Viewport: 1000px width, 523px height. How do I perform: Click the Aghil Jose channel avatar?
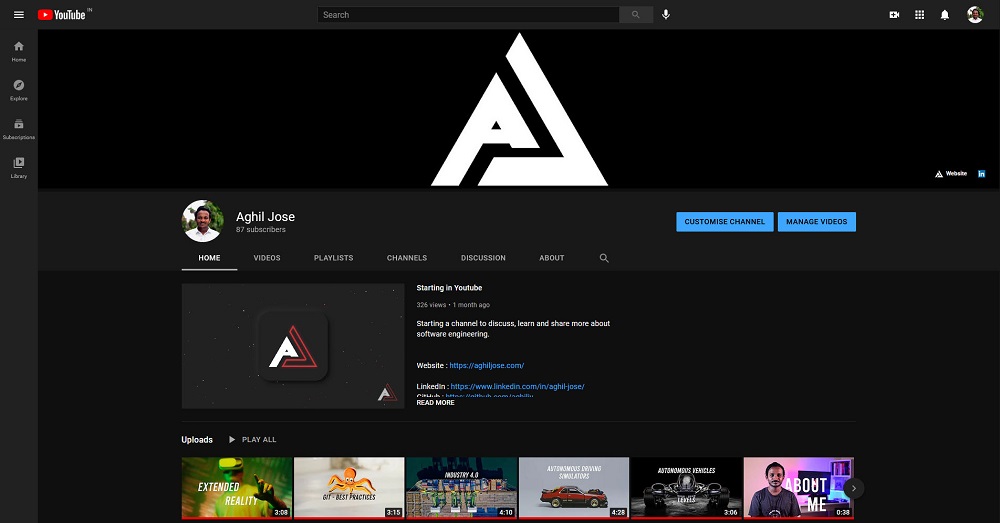[202, 221]
